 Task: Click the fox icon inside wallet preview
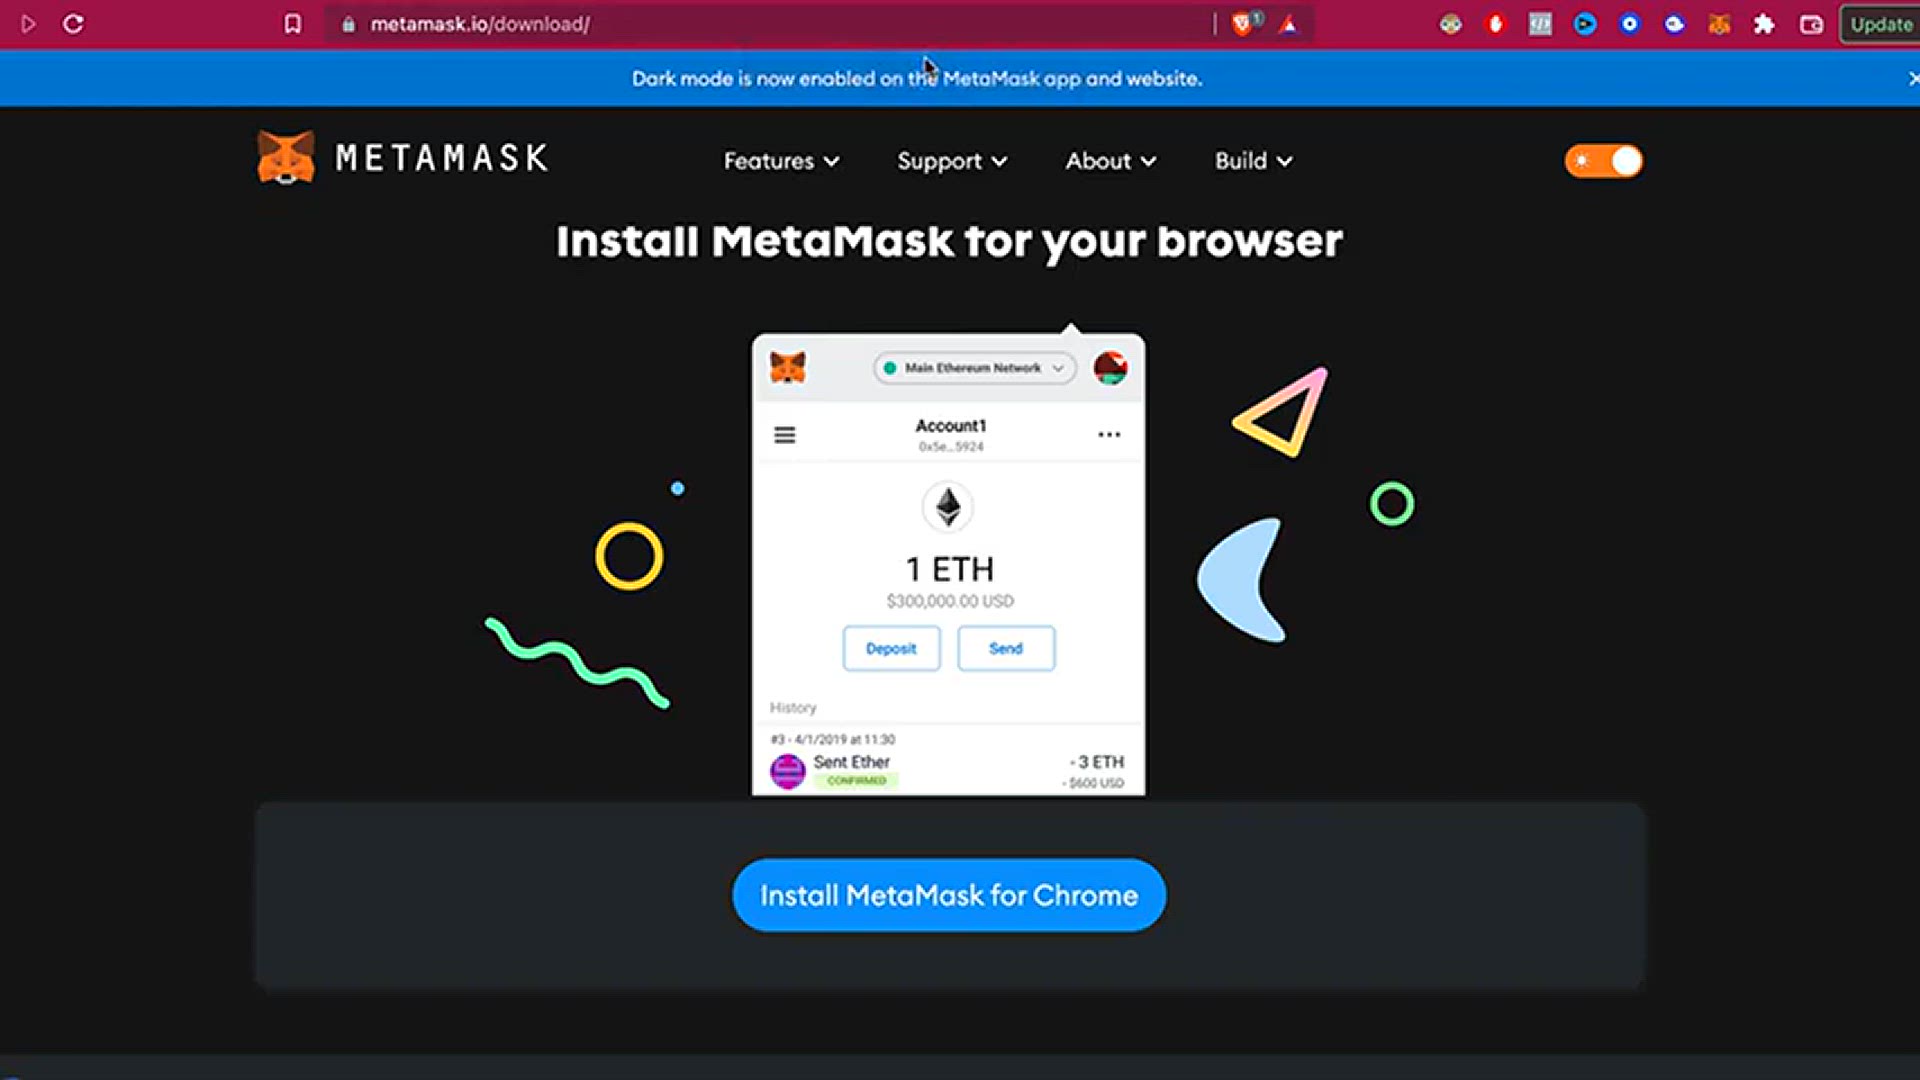pyautogui.click(x=788, y=368)
